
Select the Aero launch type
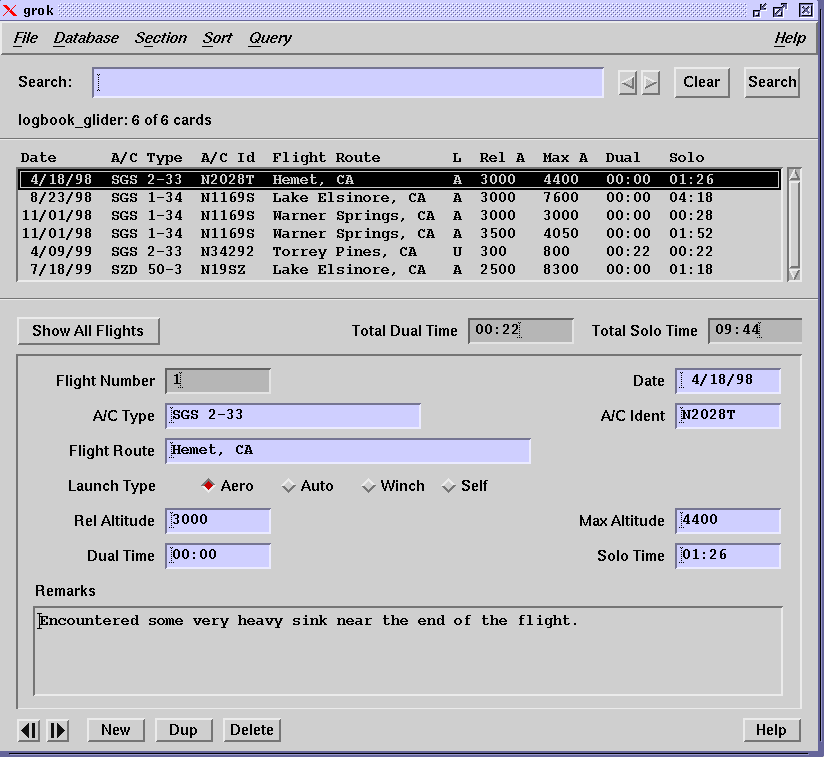[227, 485]
